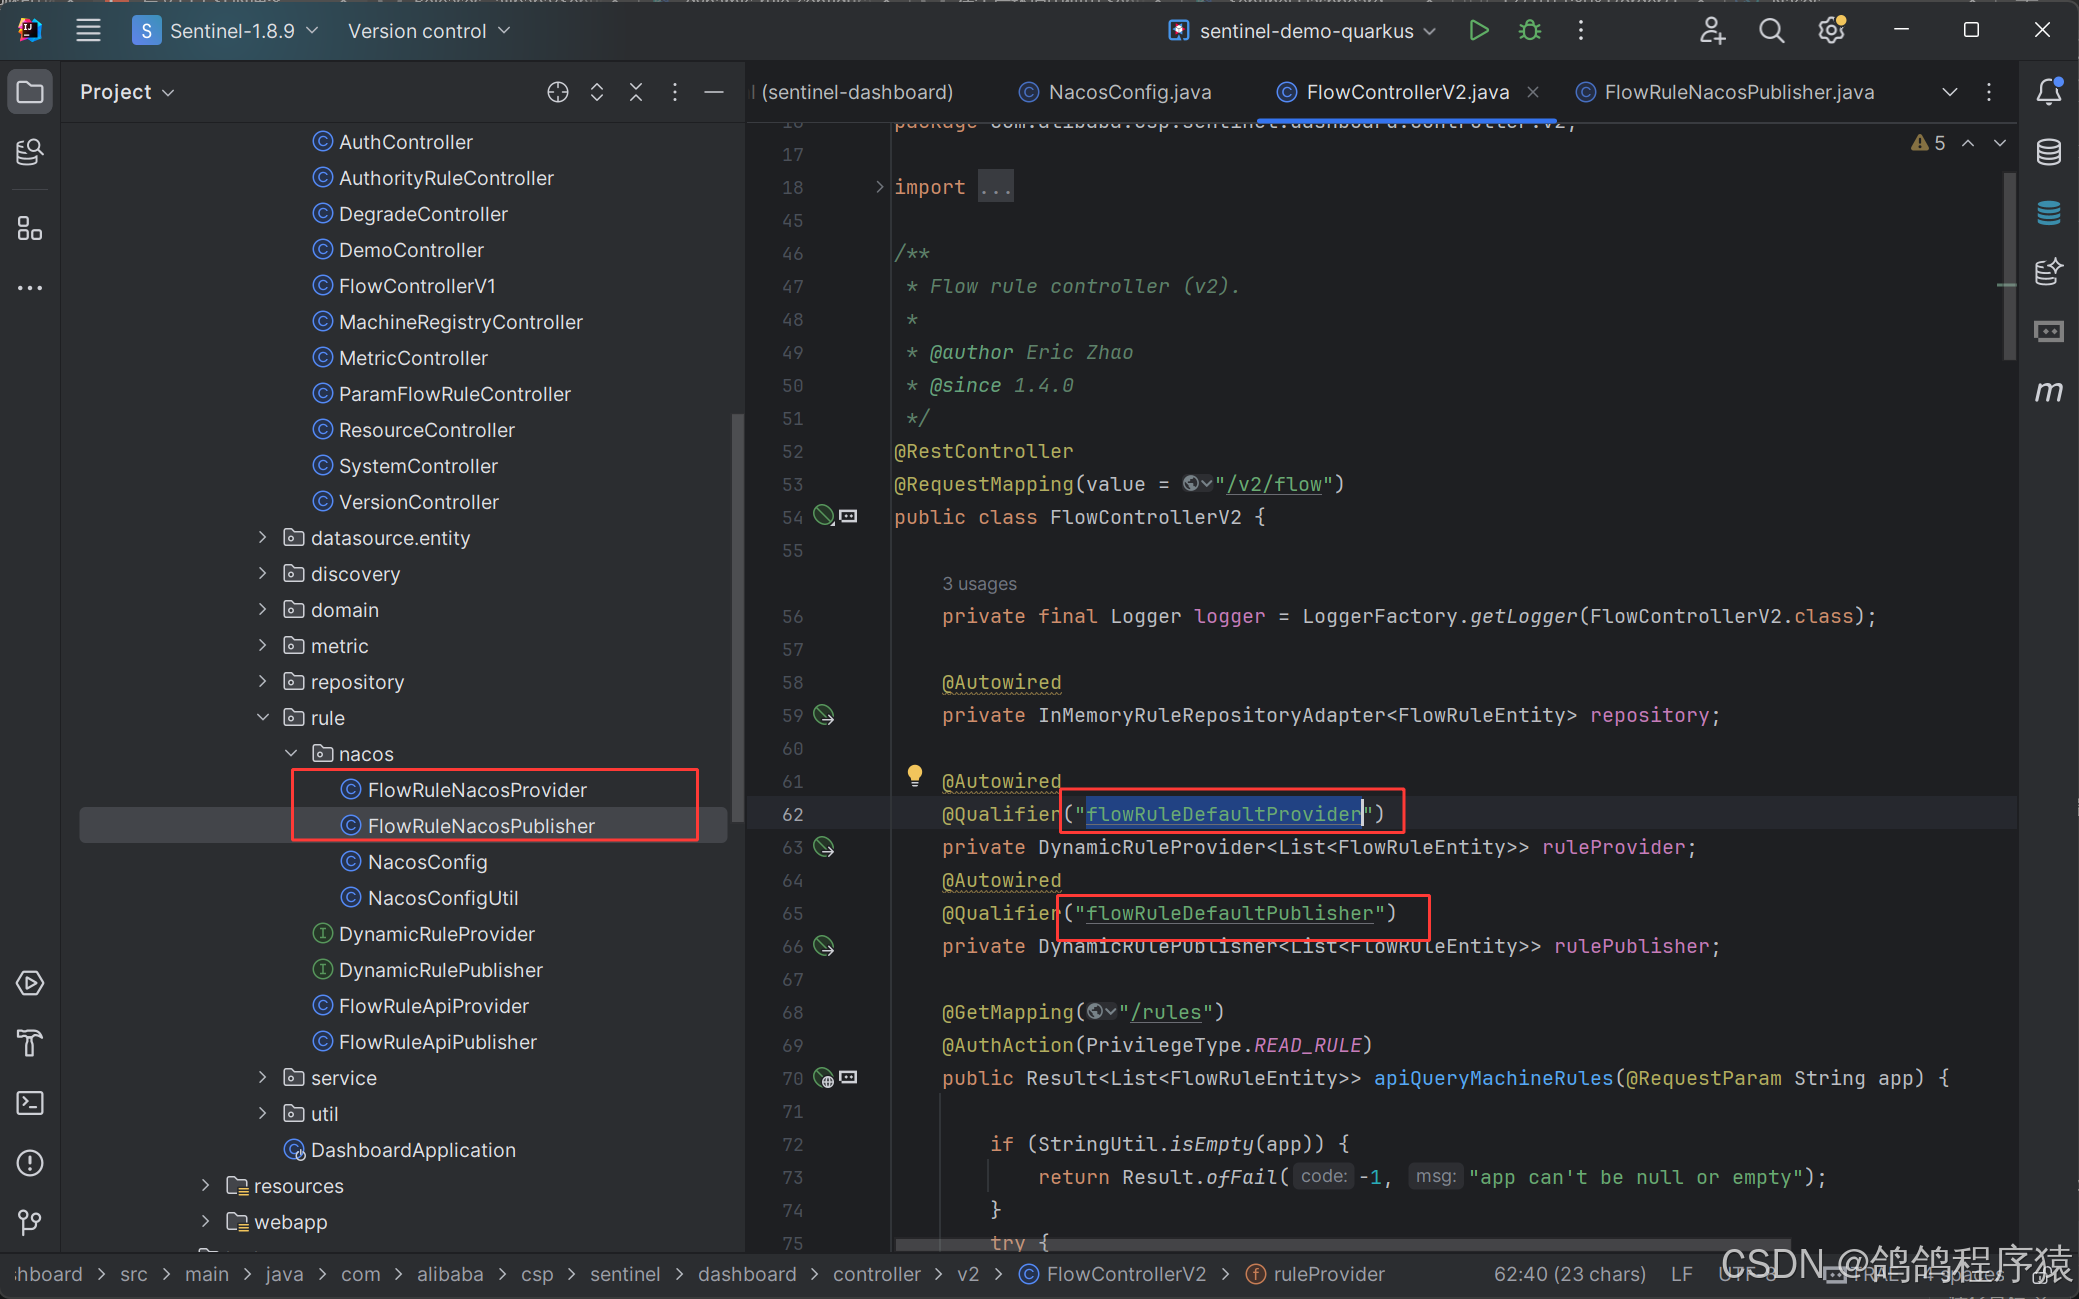Open the Terminal tool window
Image resolution: width=2079 pixels, height=1299 pixels.
tap(30, 1103)
